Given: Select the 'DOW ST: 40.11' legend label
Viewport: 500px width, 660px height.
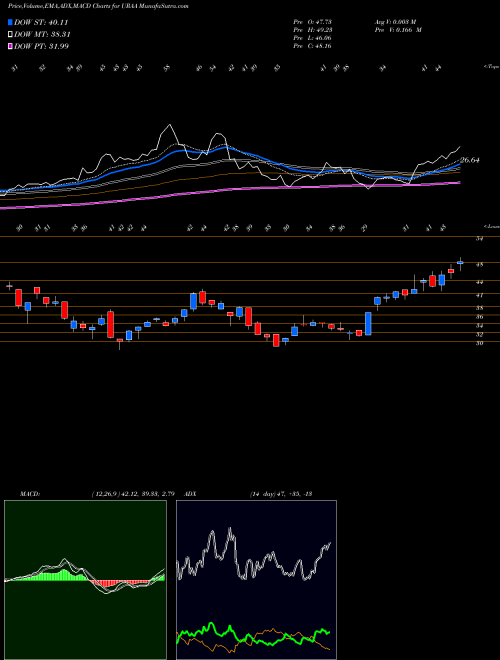Looking at the screenshot, I should tap(41, 23).
